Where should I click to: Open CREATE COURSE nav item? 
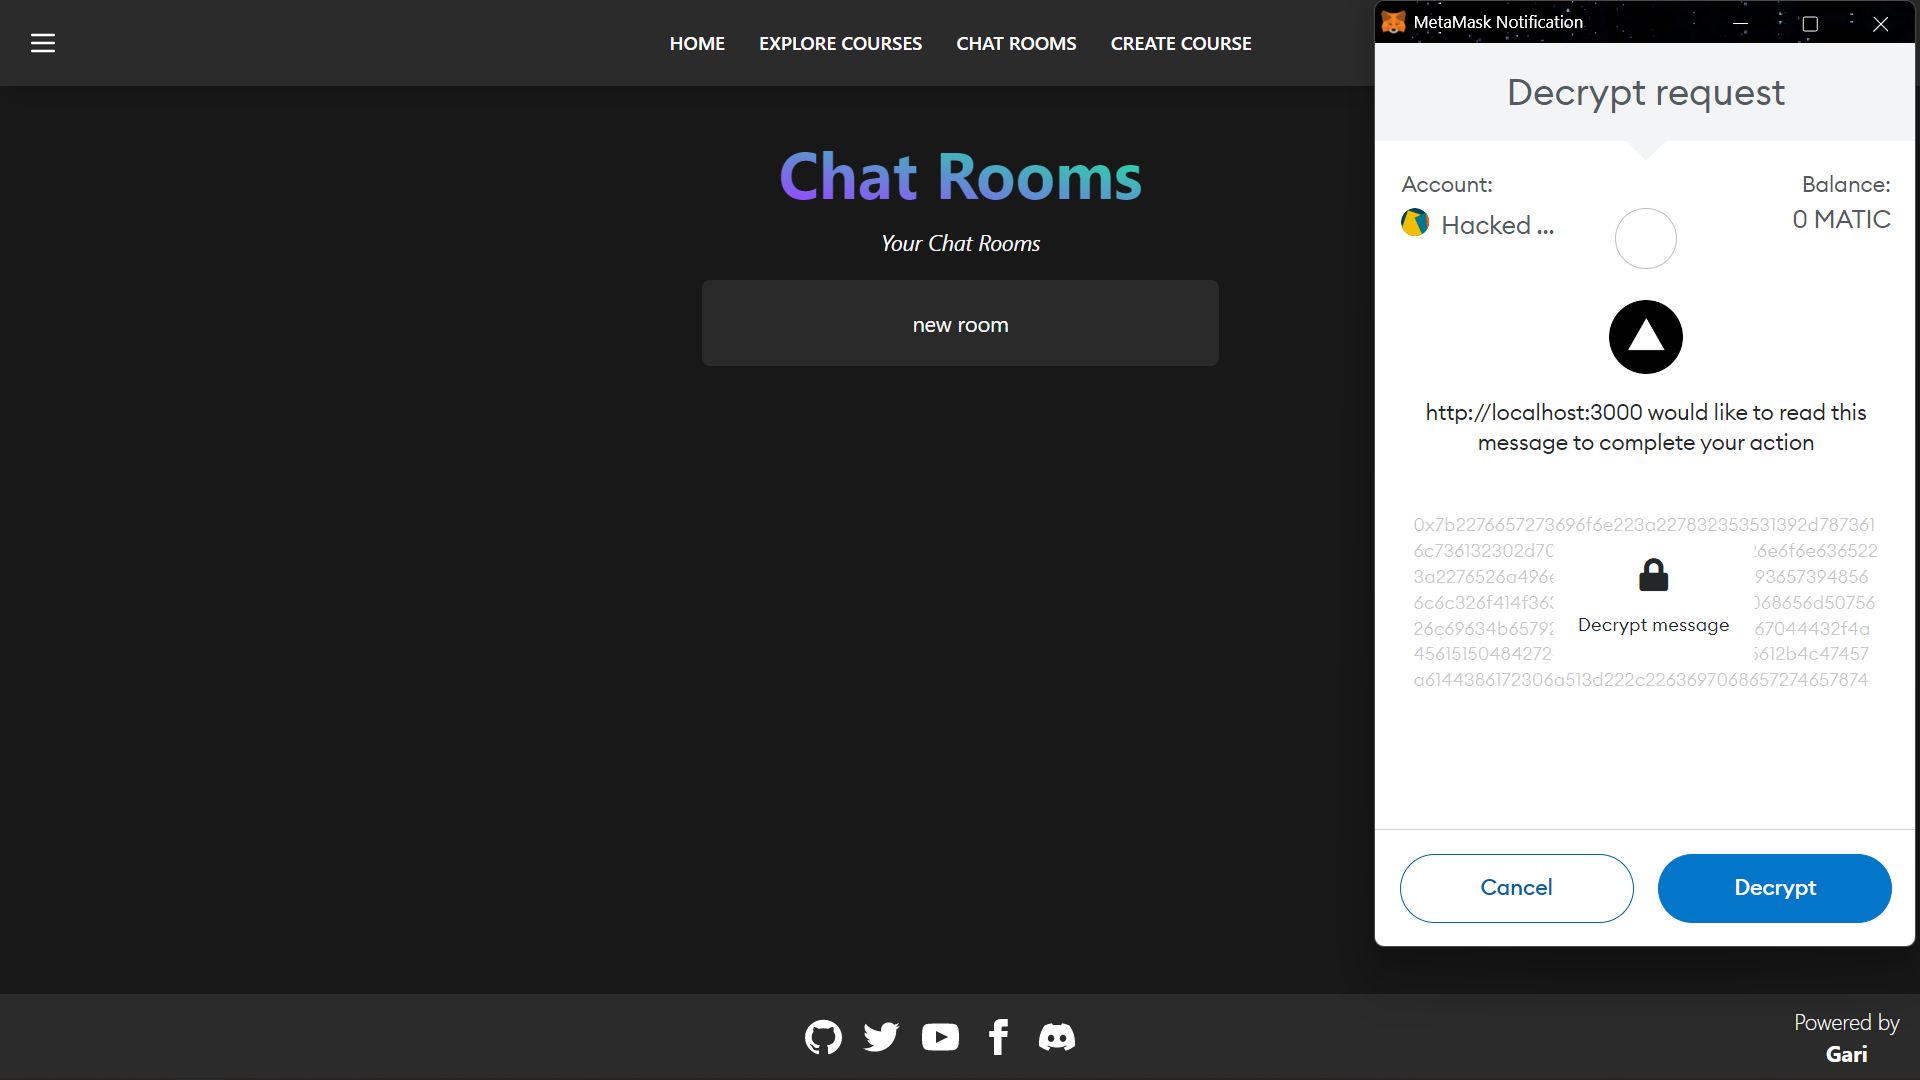(1181, 43)
